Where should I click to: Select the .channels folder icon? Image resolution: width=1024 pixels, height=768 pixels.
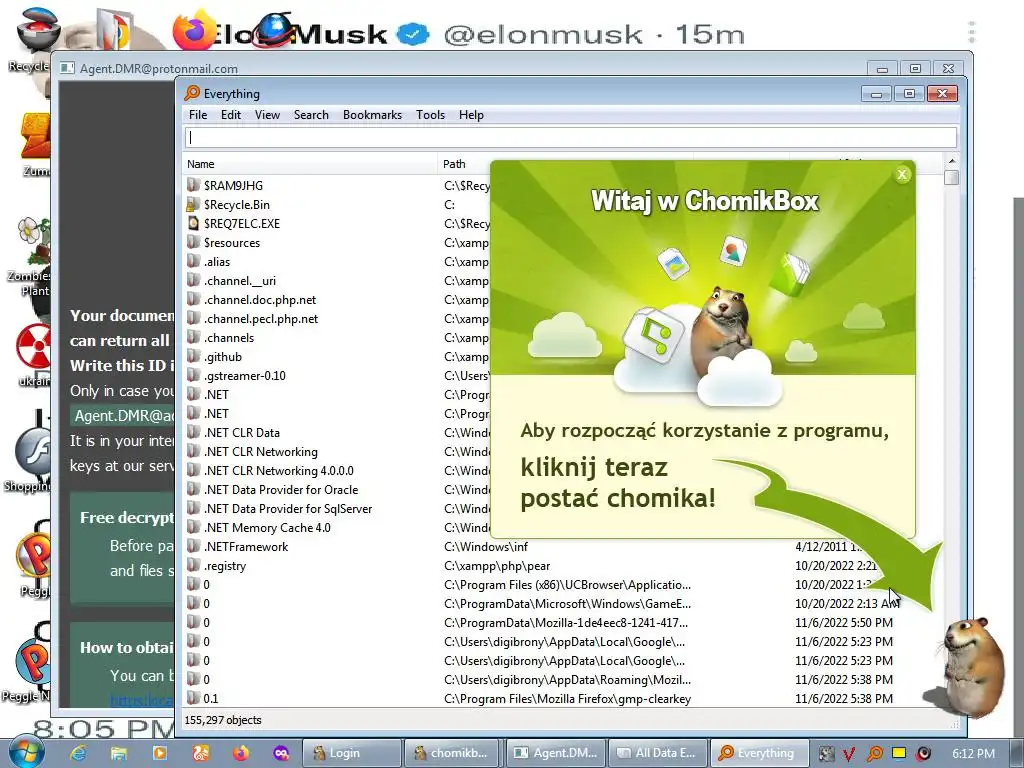(x=193, y=338)
